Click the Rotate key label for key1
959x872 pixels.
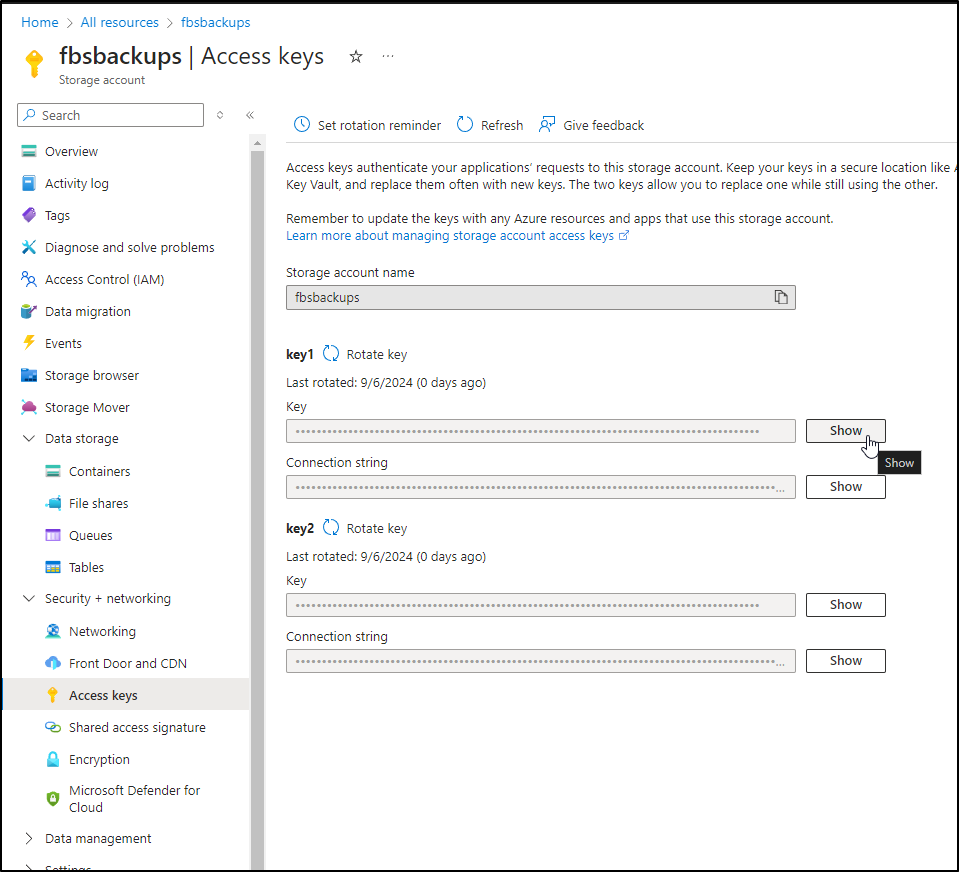pyautogui.click(x=377, y=355)
